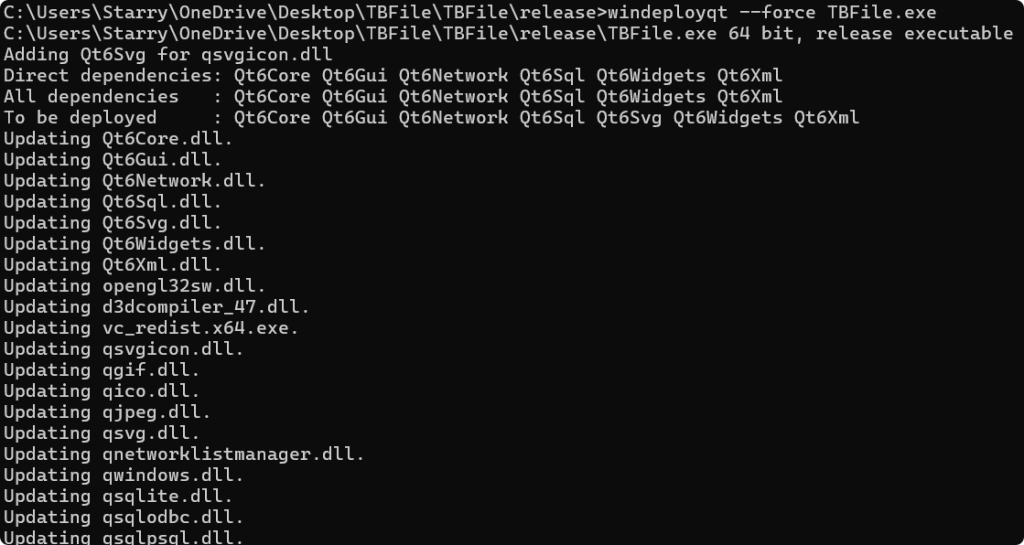Viewport: 1024px width, 545px height.
Task: Click the 'Updating Qt6Core.dll.' line
Action: coord(118,138)
